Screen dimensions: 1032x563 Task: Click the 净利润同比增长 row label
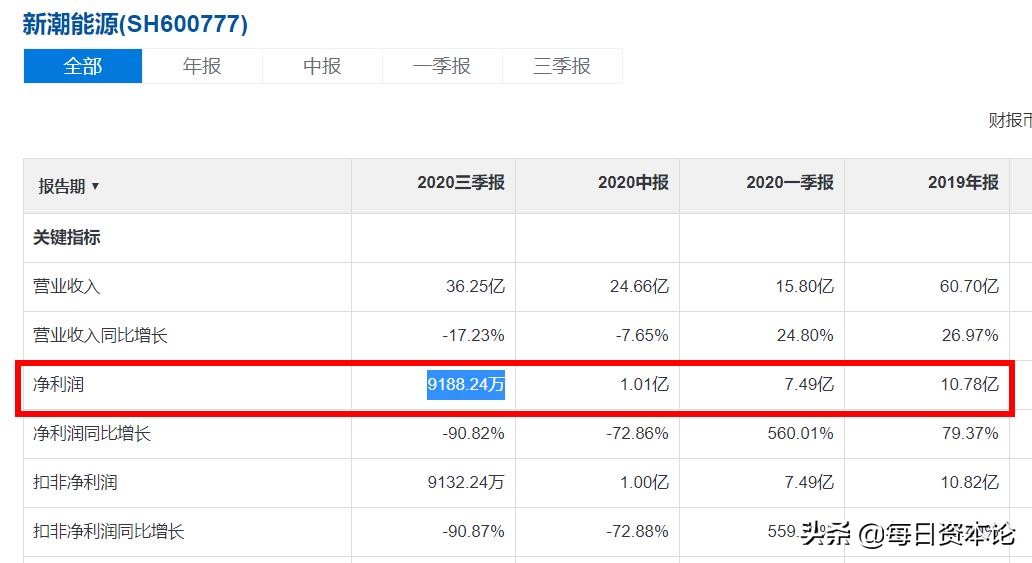(x=92, y=433)
